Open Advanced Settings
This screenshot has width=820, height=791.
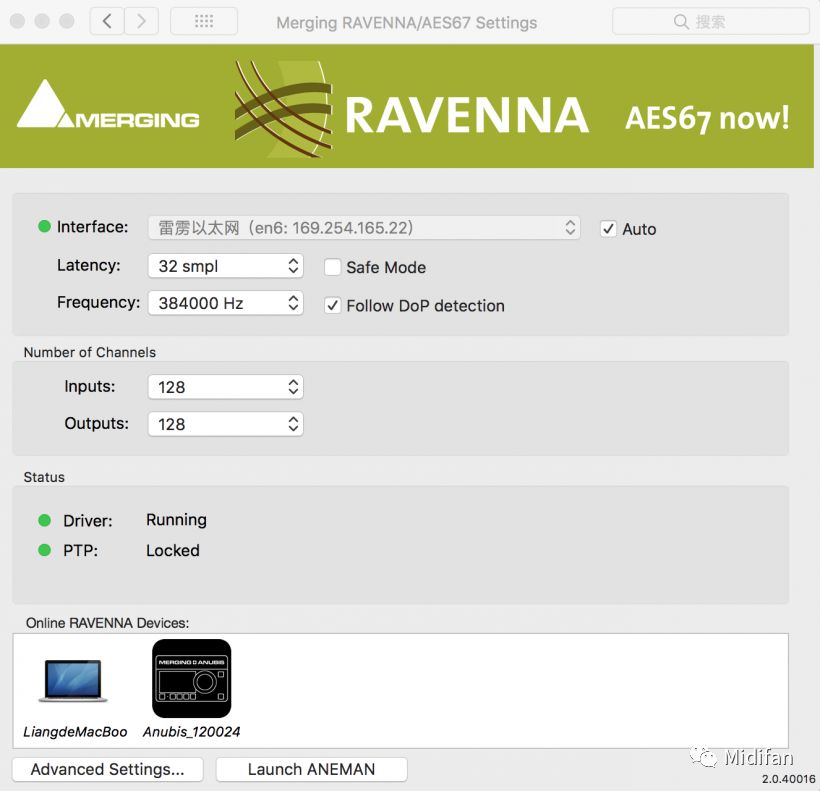[x=108, y=769]
